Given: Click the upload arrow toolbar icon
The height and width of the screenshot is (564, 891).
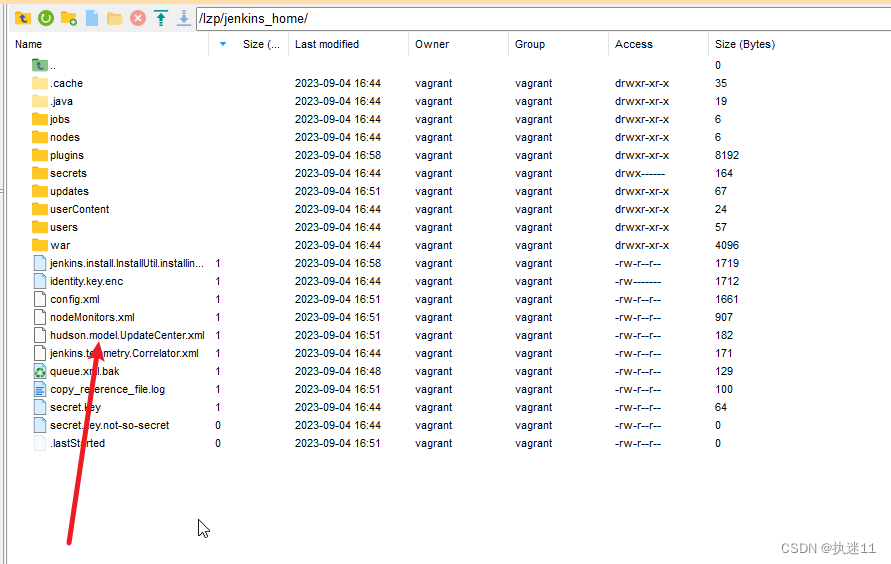Looking at the screenshot, I should coord(161,18).
